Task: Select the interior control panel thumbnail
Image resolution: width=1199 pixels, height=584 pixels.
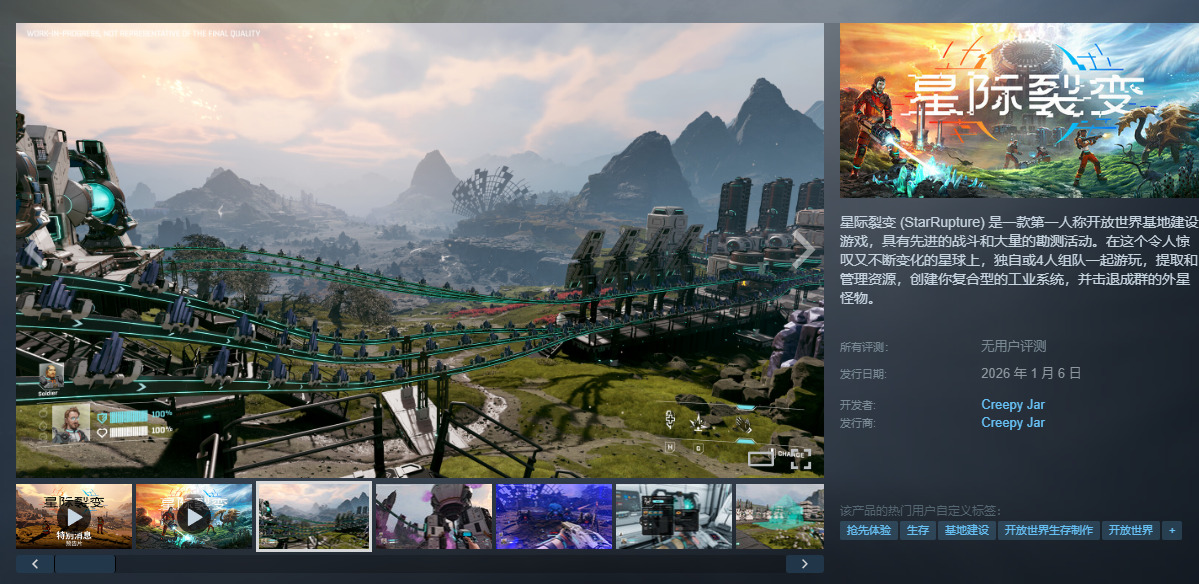Action: coord(673,516)
